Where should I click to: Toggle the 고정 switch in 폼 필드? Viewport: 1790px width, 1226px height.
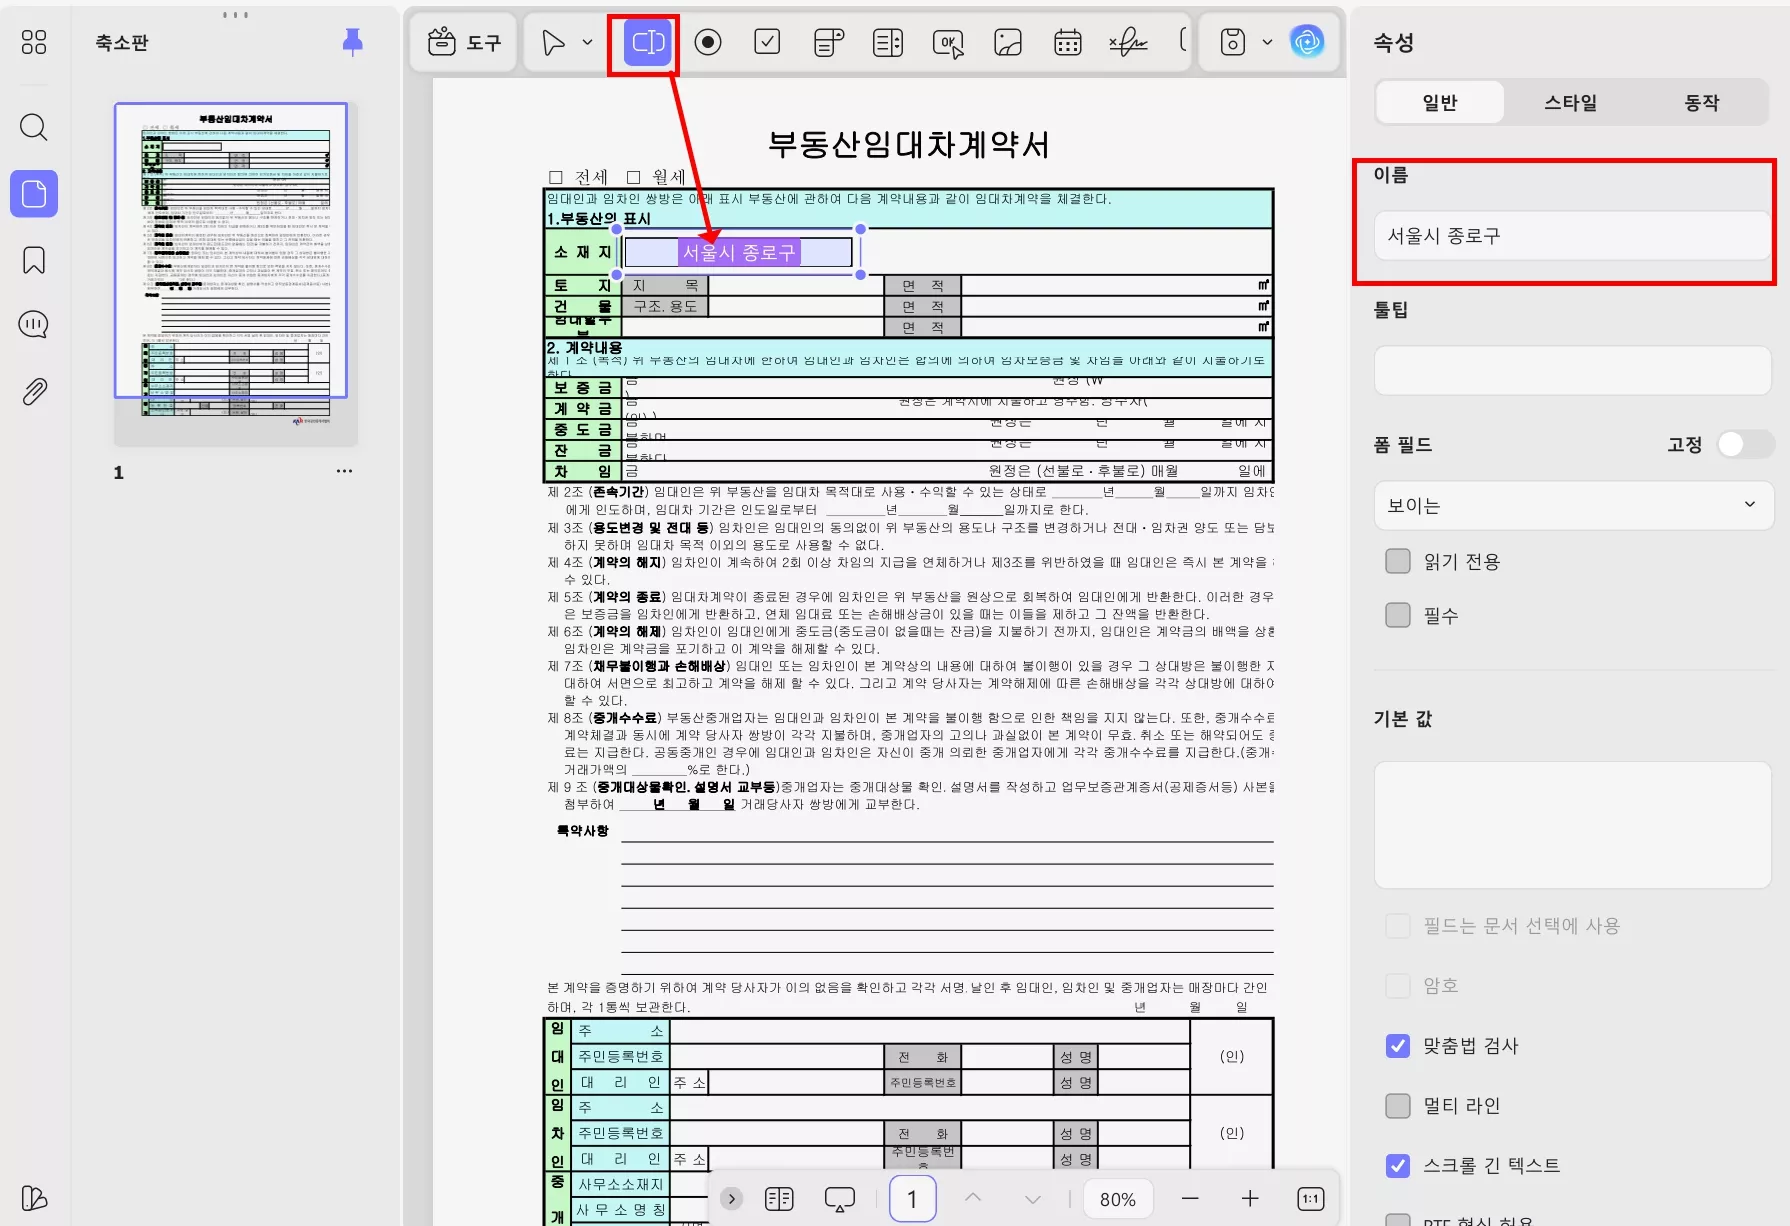(x=1744, y=444)
